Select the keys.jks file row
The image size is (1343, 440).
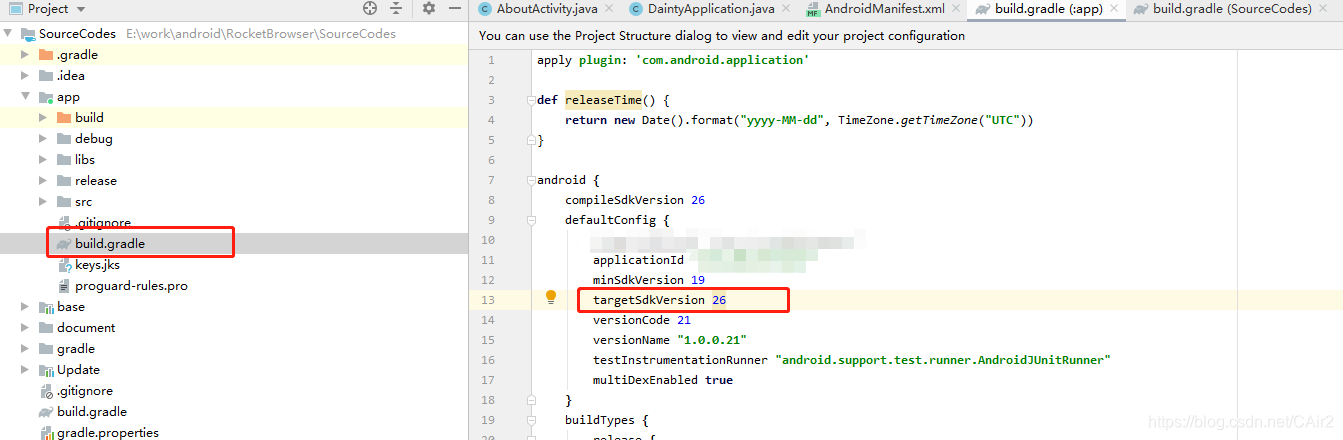pyautogui.click(x=234, y=265)
